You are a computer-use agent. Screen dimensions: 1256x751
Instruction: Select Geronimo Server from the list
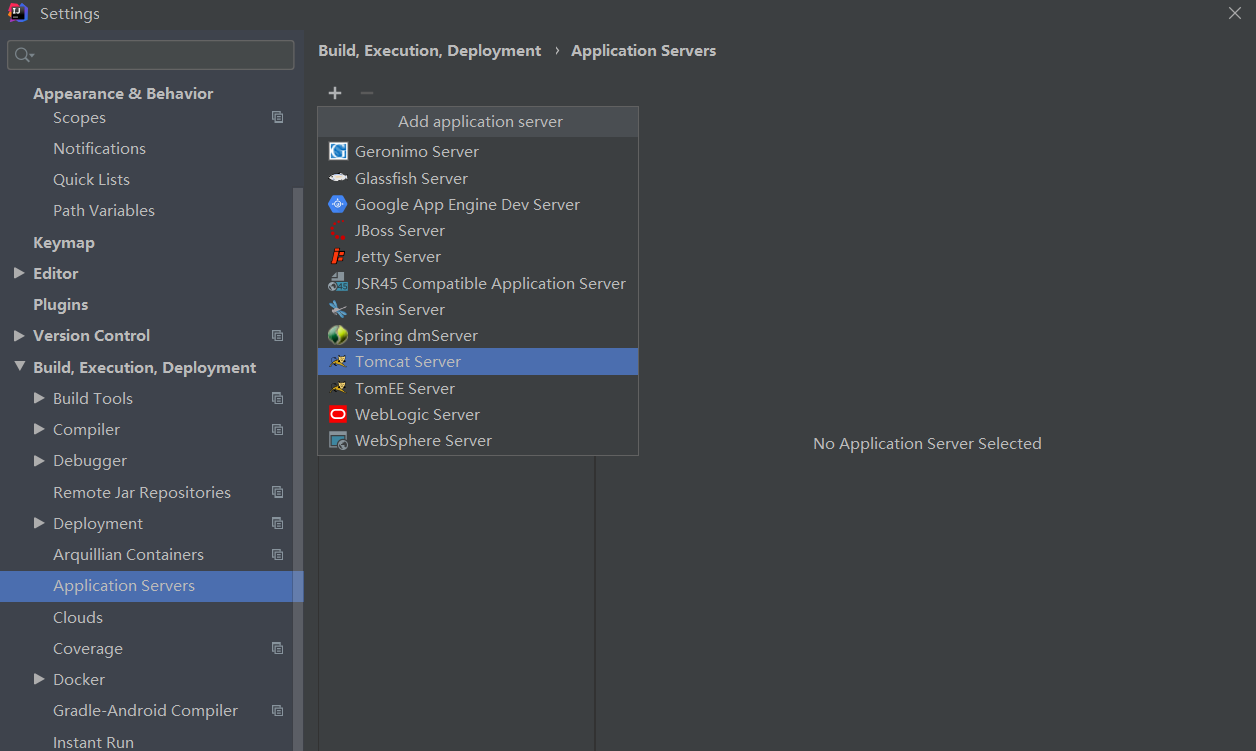(478, 152)
